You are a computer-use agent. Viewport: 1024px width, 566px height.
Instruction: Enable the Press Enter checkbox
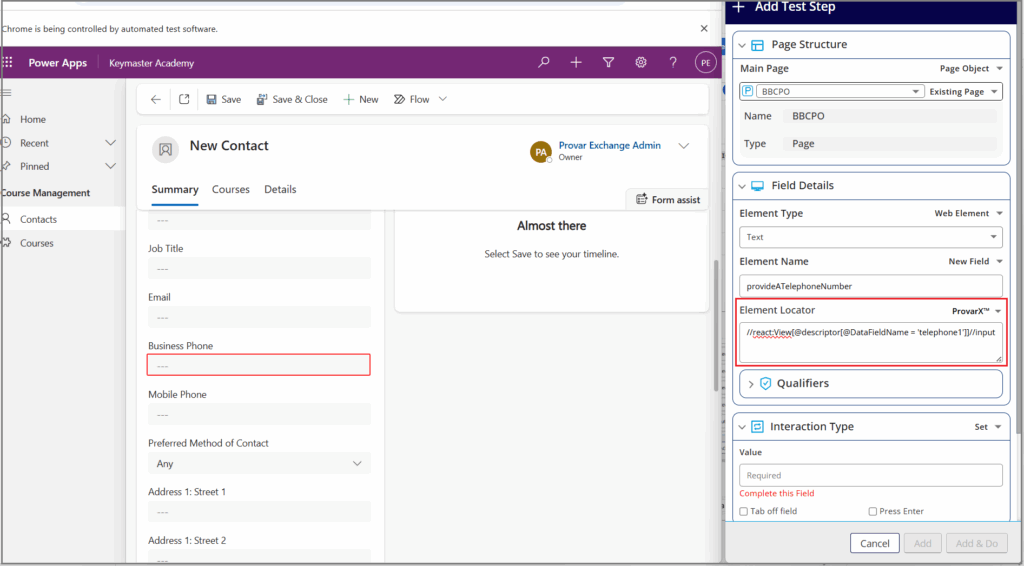[x=873, y=511]
